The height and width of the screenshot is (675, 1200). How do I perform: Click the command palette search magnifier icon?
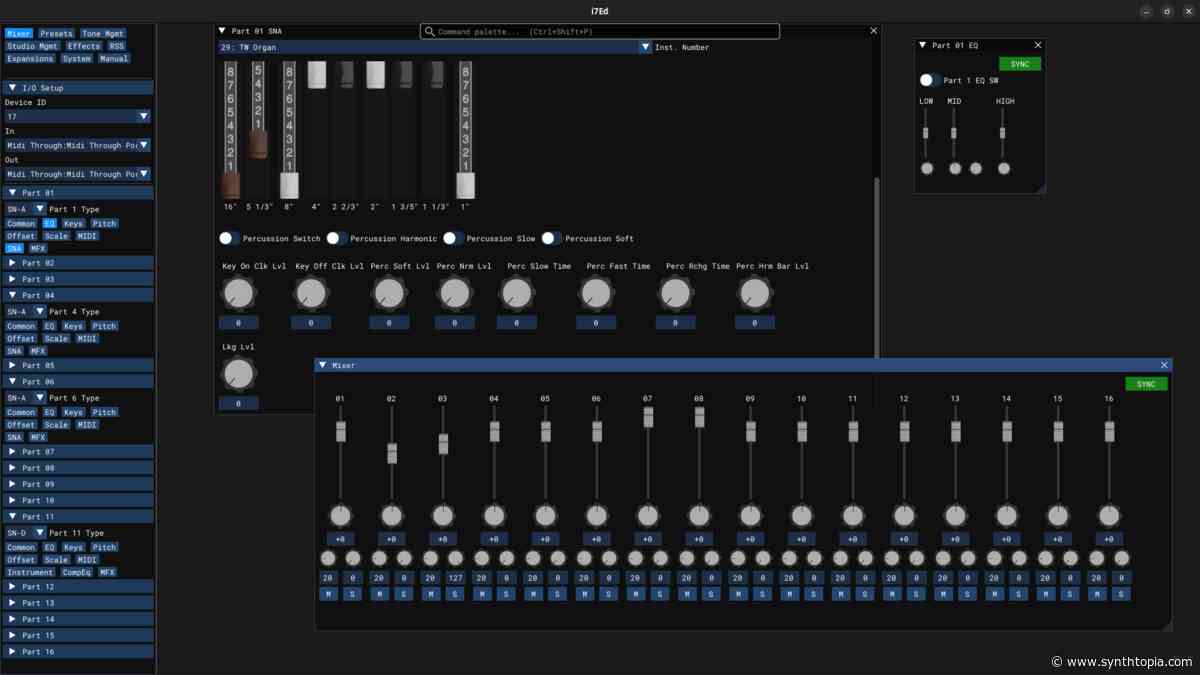[430, 32]
